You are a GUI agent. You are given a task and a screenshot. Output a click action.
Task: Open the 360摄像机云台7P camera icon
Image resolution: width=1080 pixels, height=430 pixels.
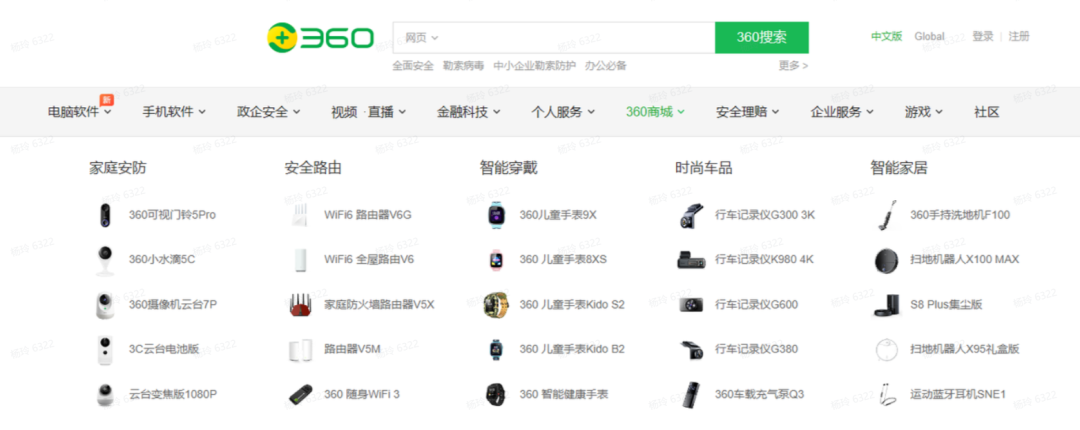(105, 305)
